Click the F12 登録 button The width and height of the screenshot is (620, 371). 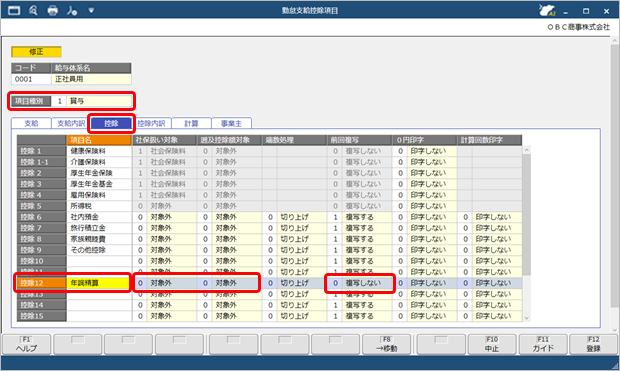tap(594, 344)
